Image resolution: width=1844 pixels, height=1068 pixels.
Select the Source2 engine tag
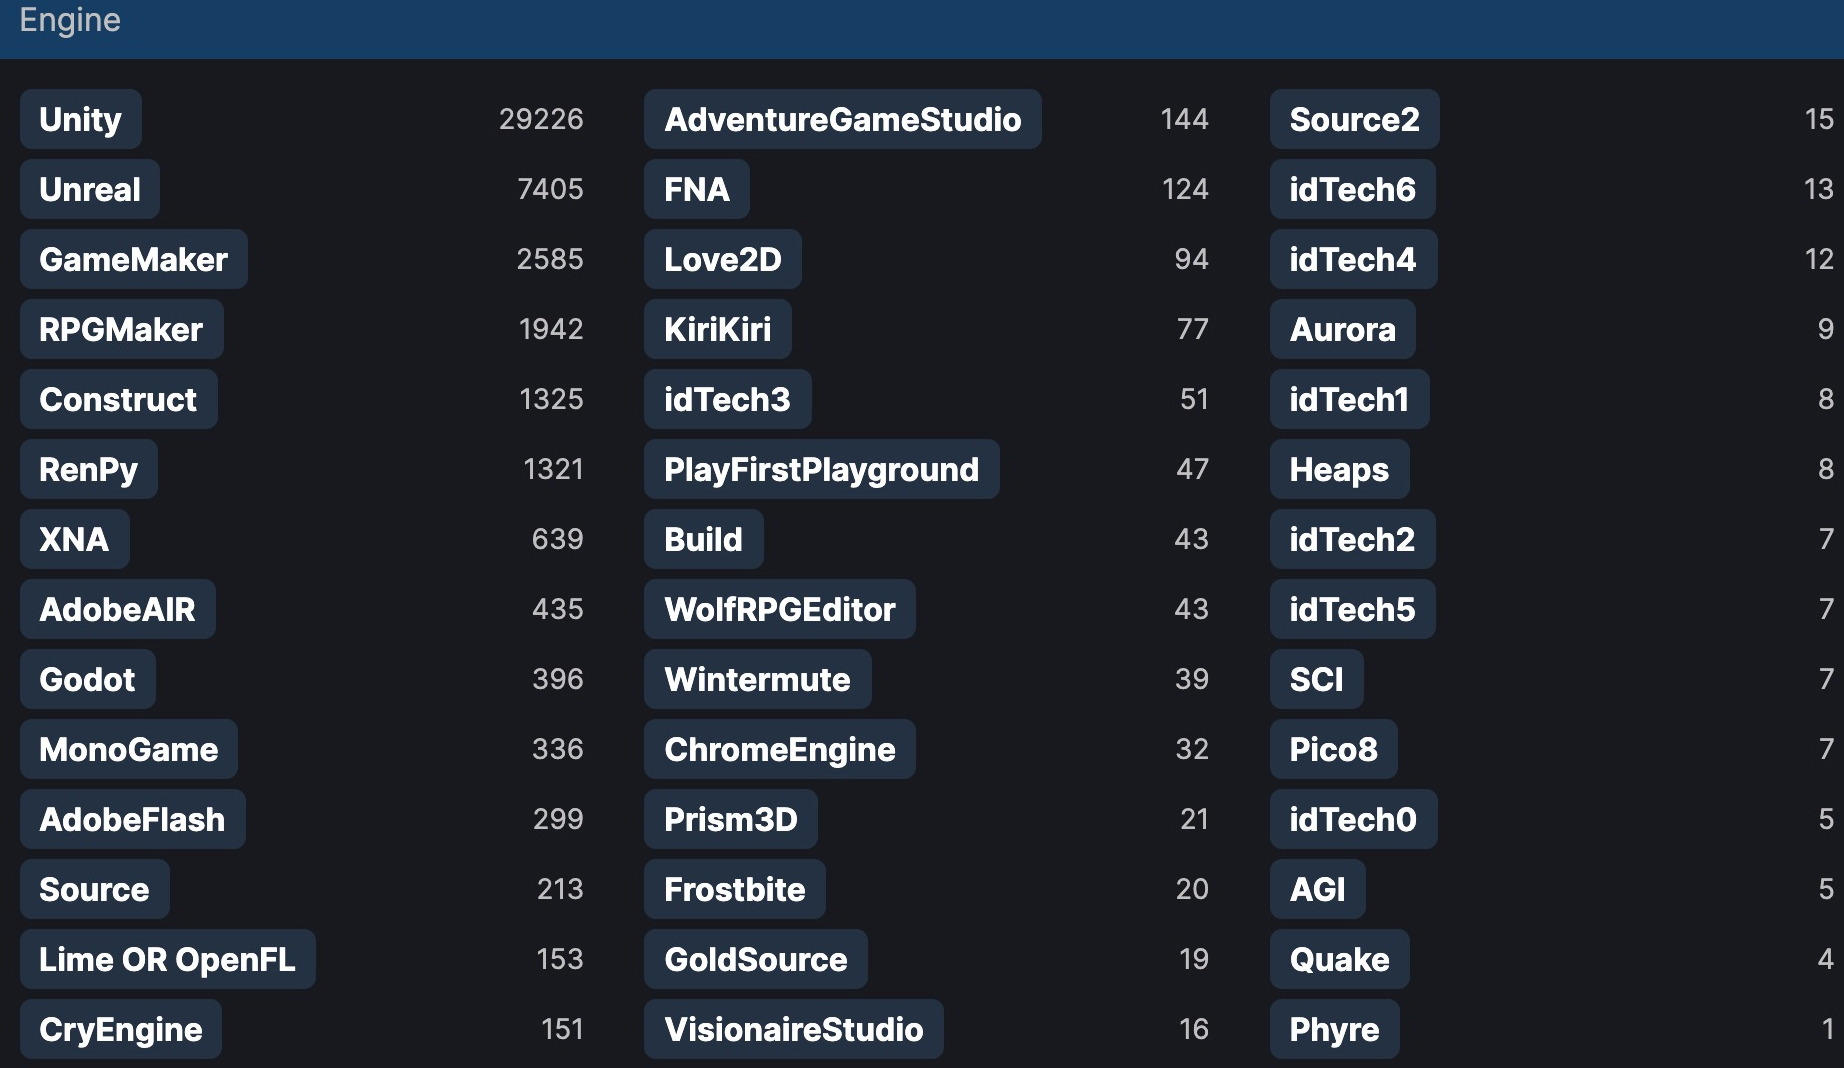pos(1354,119)
